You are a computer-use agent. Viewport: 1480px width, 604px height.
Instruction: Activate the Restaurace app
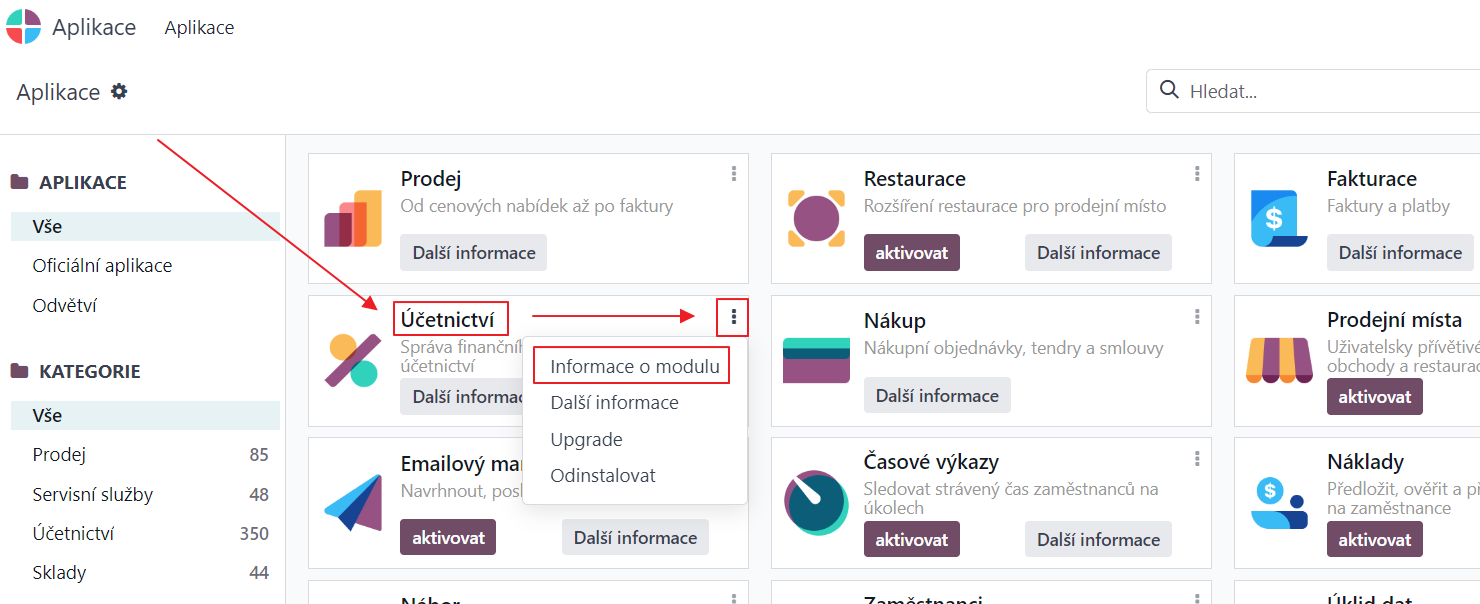[912, 253]
